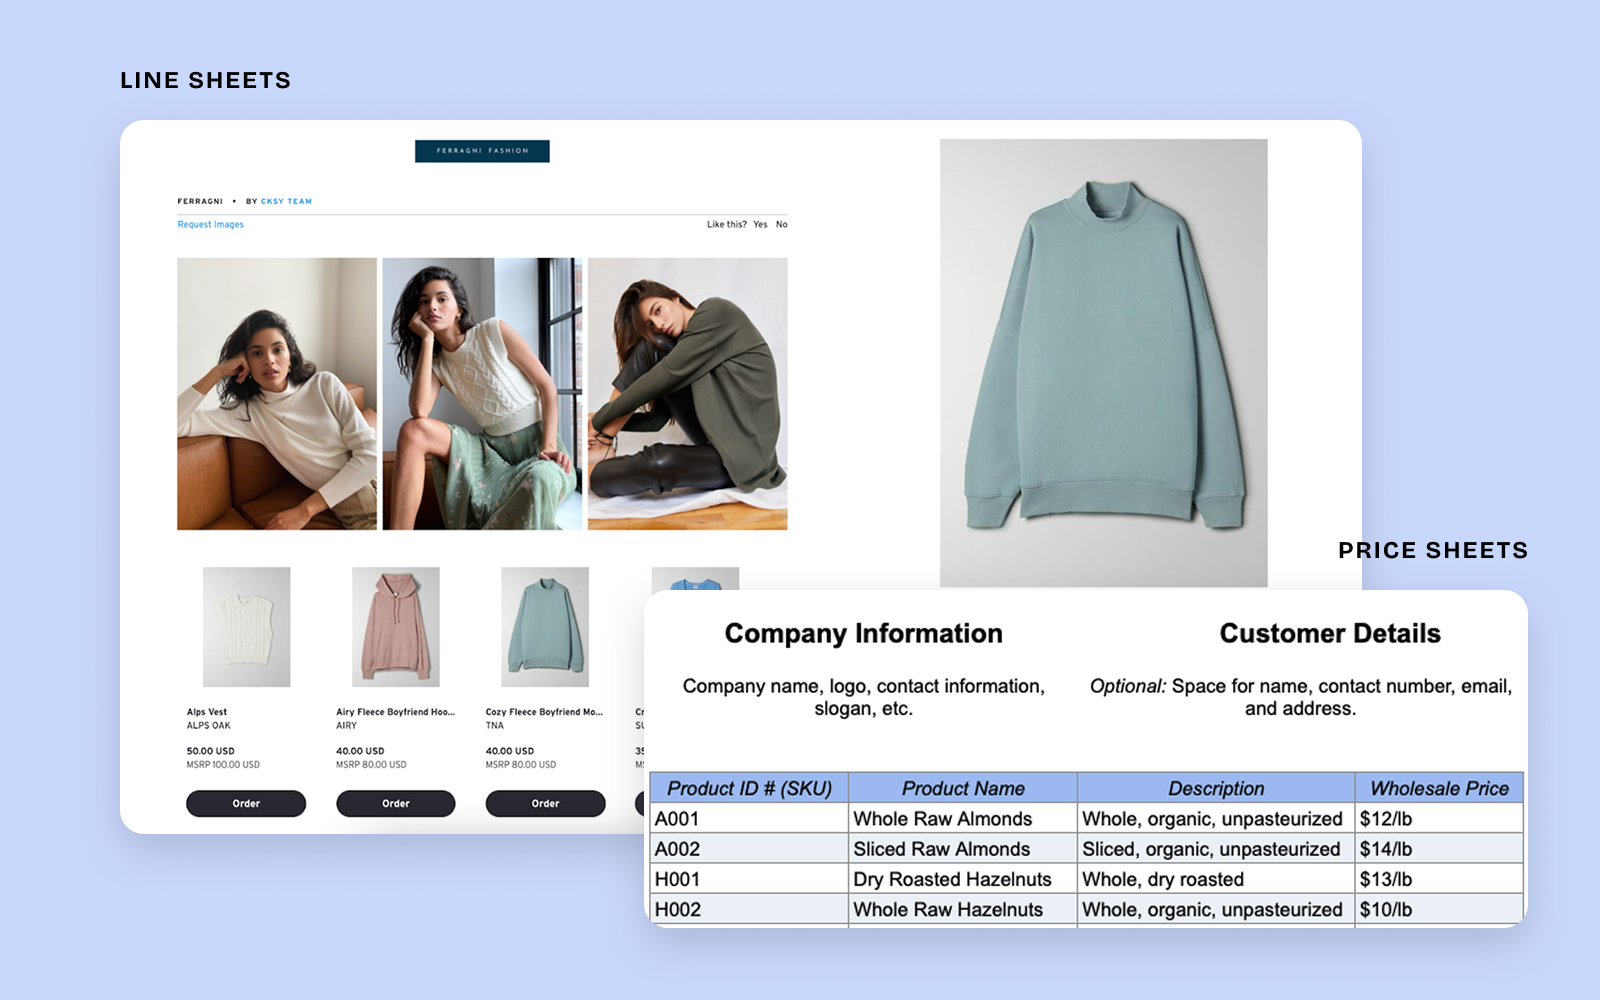
Task: Open photo of model in green sweater
Action: tap(687, 394)
